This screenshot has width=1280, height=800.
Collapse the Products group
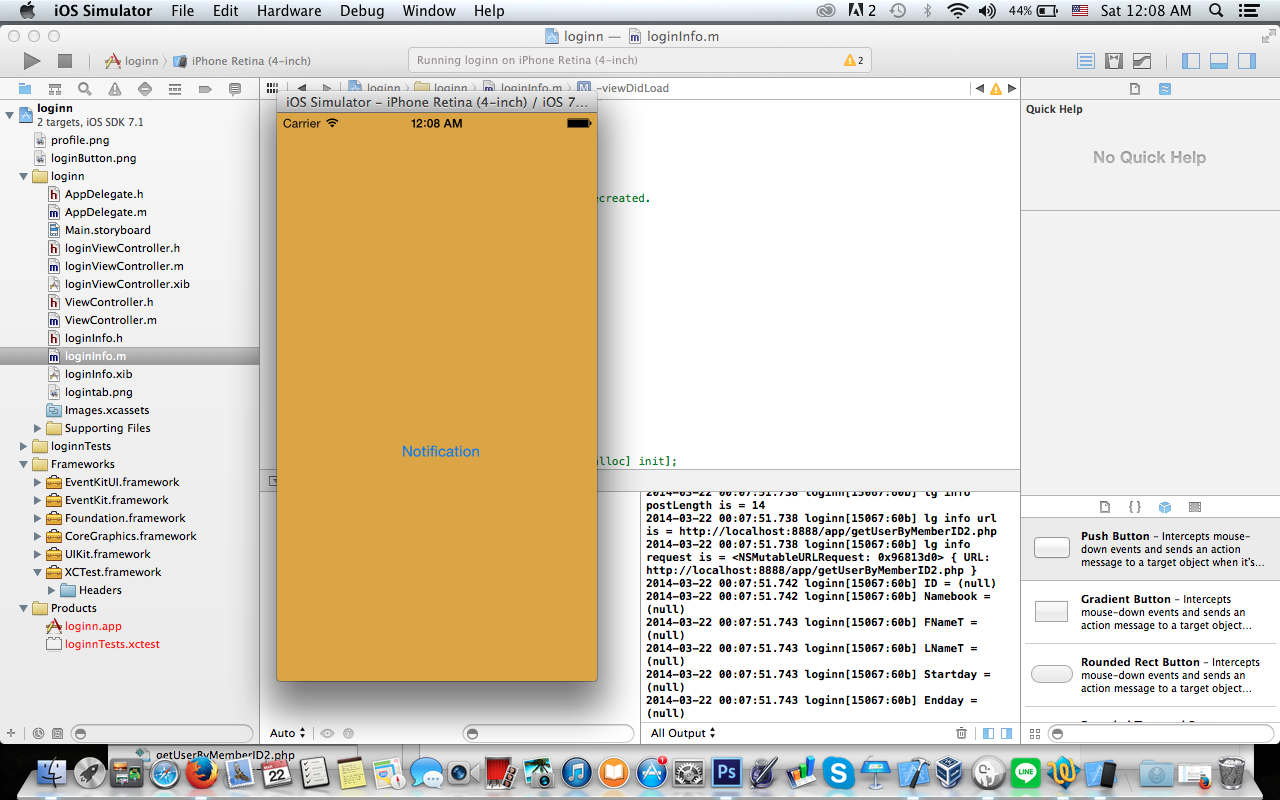24,608
